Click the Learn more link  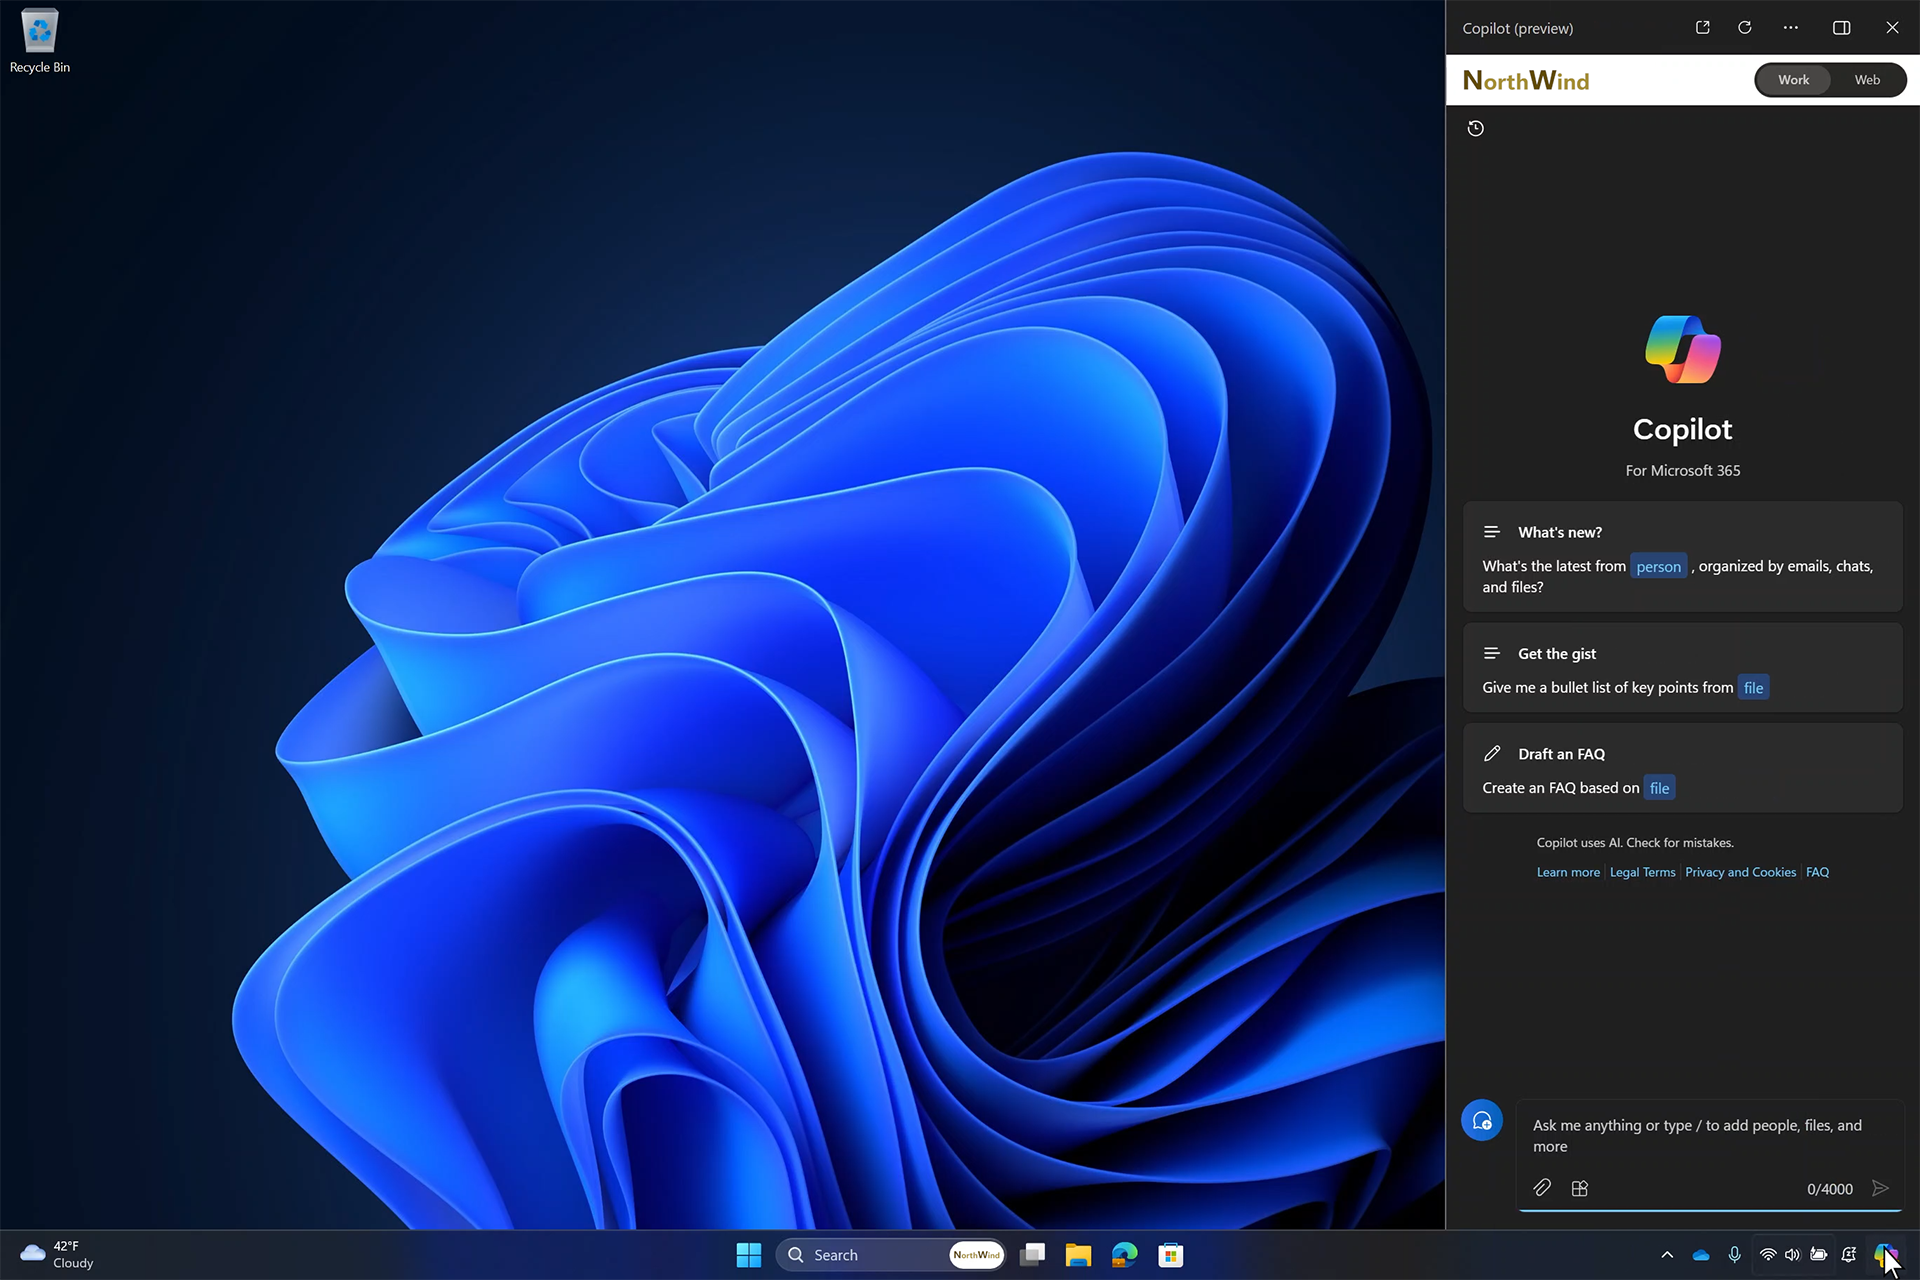pyautogui.click(x=1567, y=871)
